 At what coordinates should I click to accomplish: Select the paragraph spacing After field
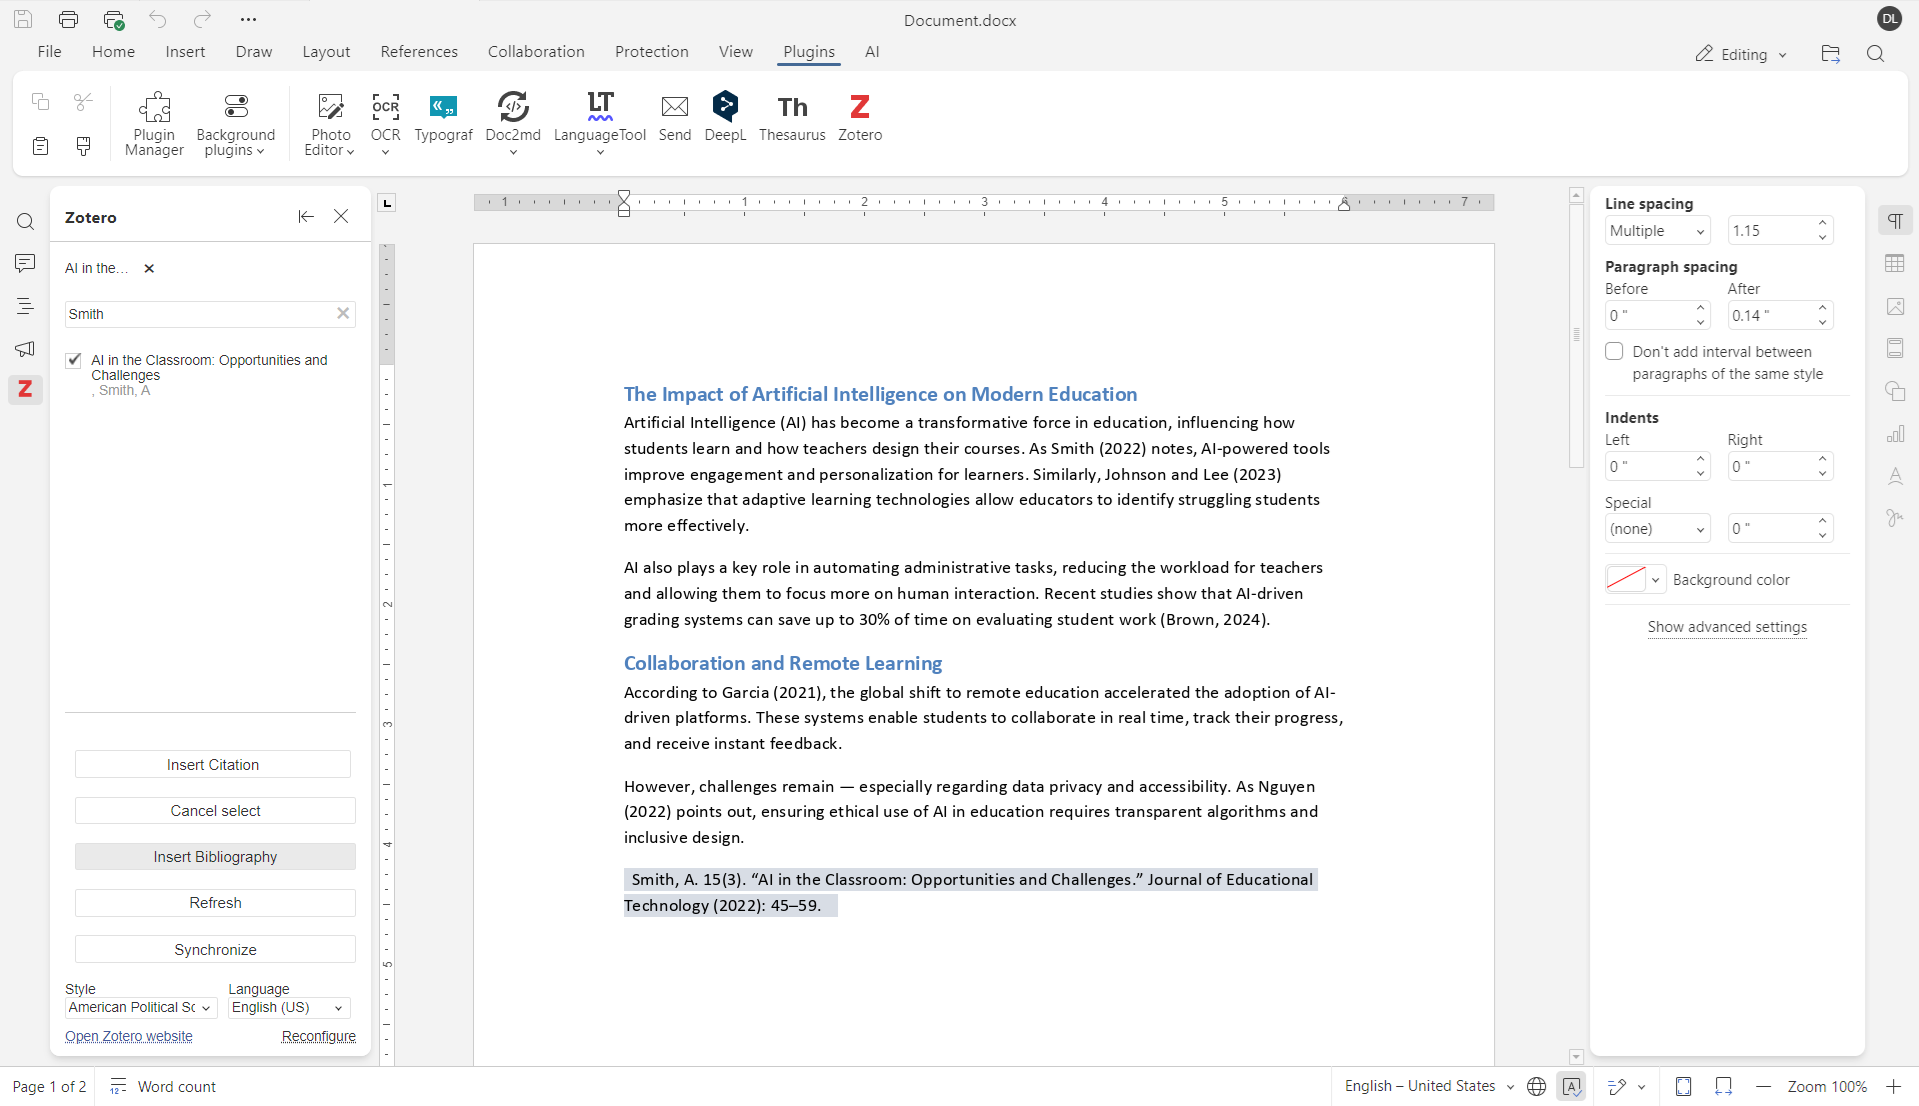tap(1773, 315)
